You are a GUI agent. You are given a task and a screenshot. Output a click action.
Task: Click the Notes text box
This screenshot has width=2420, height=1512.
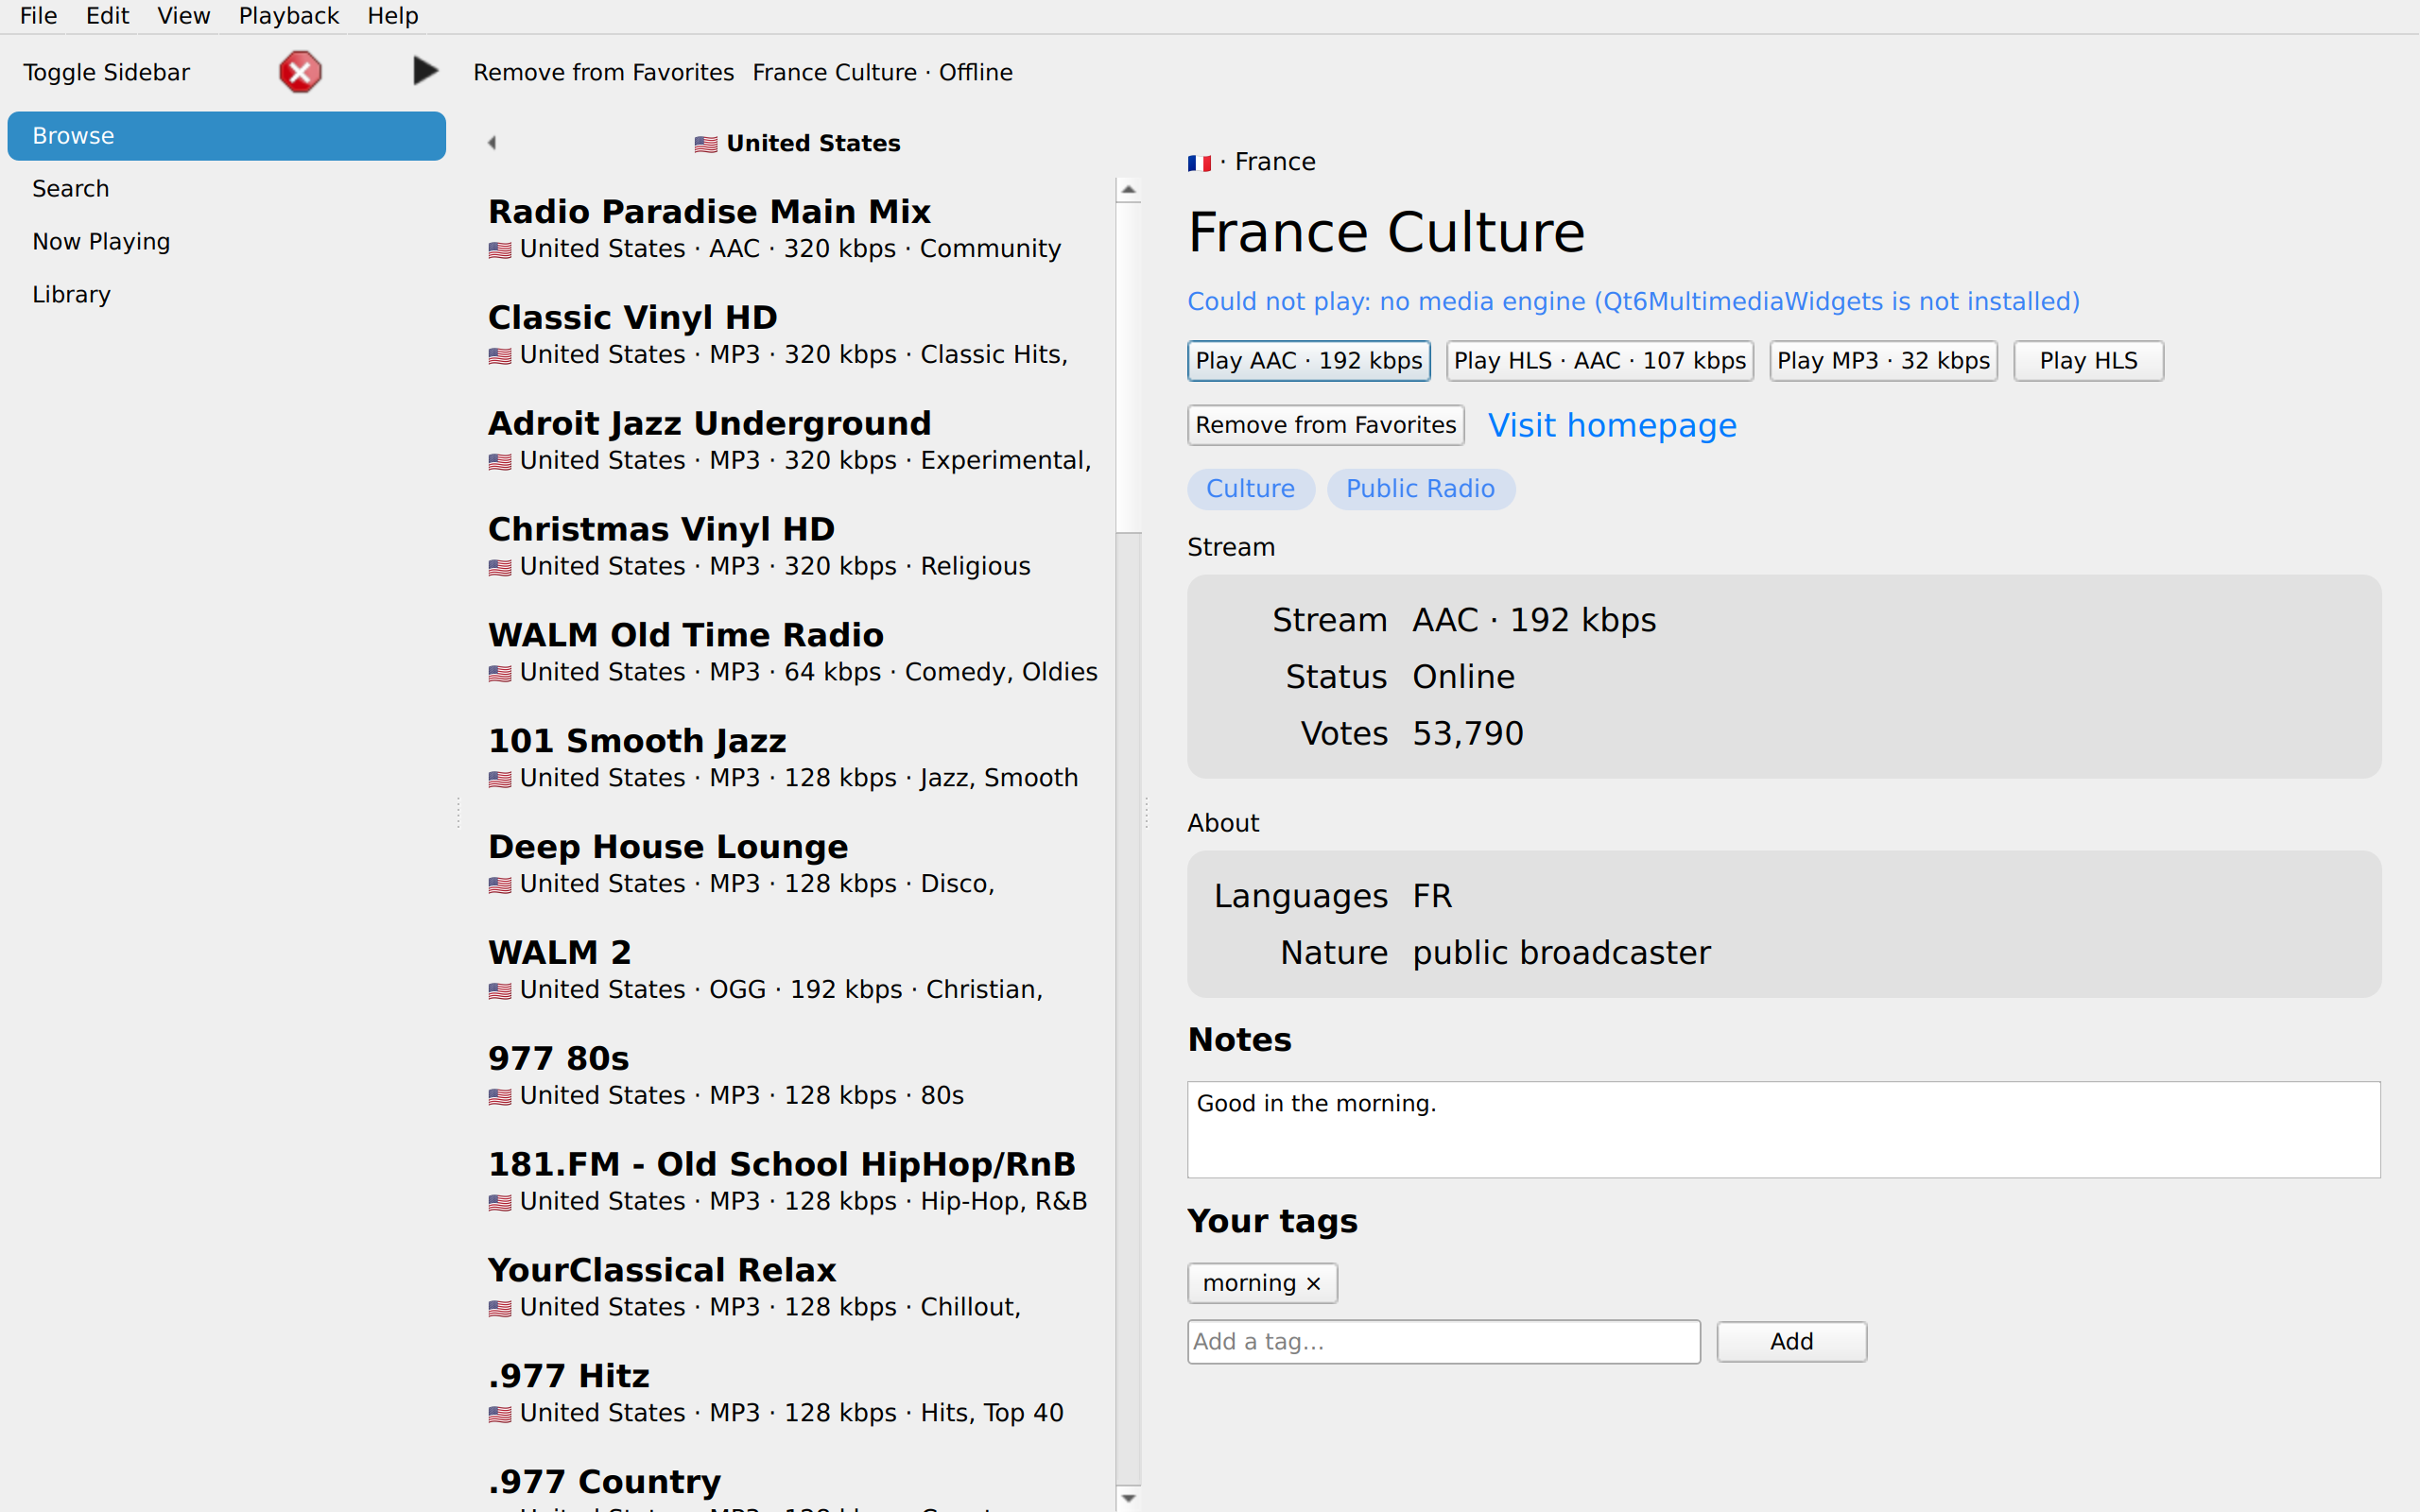pos(1783,1129)
